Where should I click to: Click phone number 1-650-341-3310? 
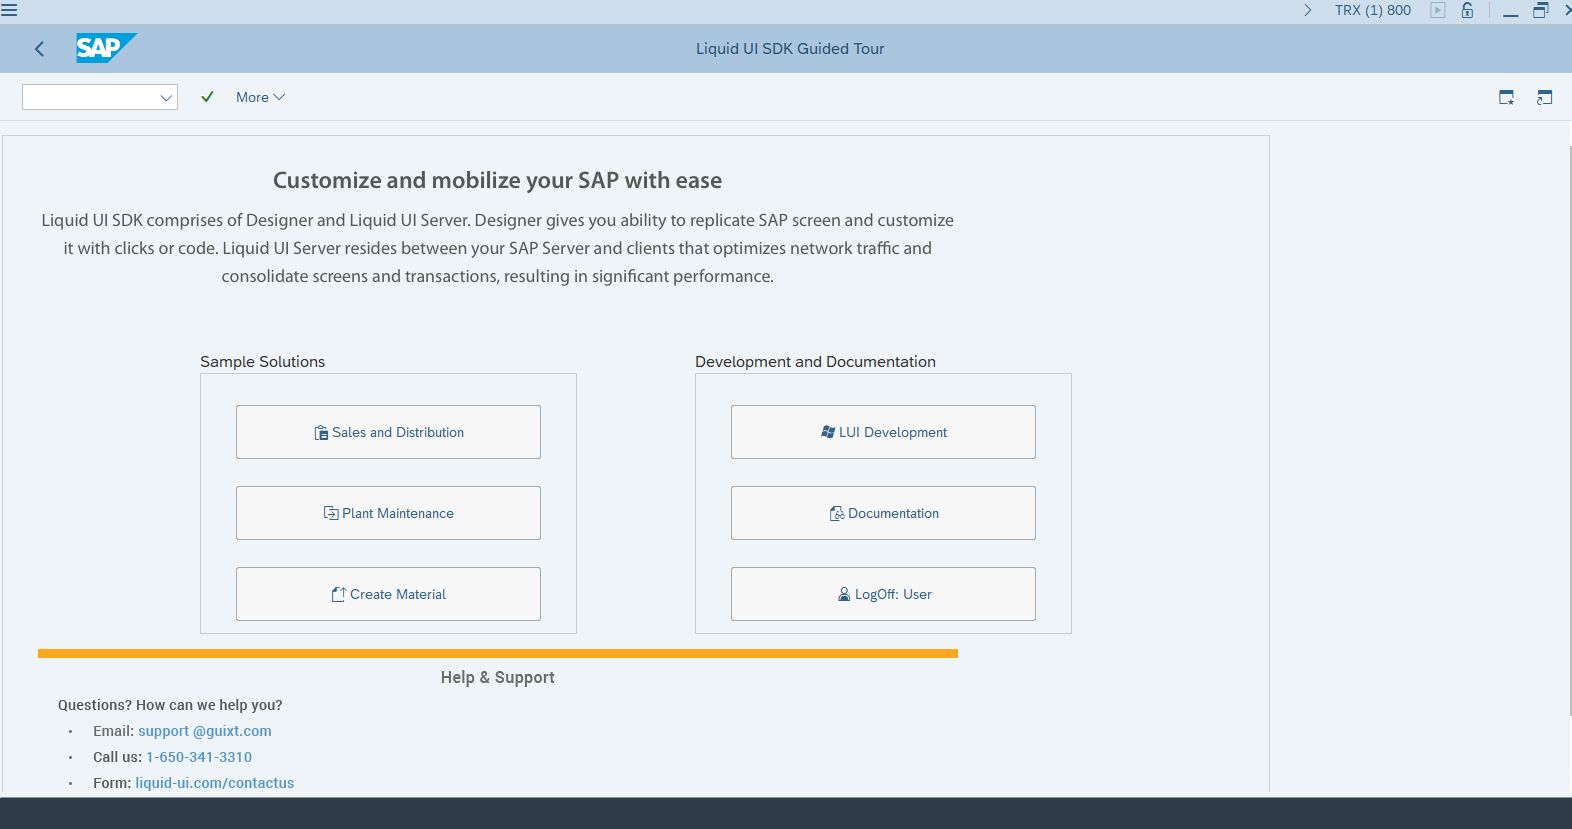coord(199,757)
